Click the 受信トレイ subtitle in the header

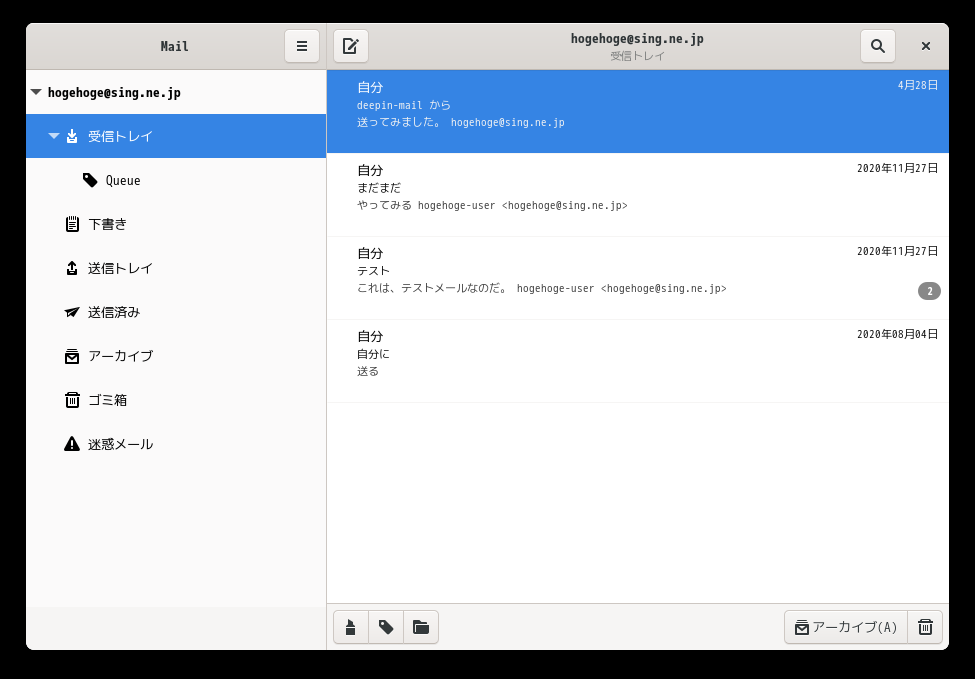[637, 56]
